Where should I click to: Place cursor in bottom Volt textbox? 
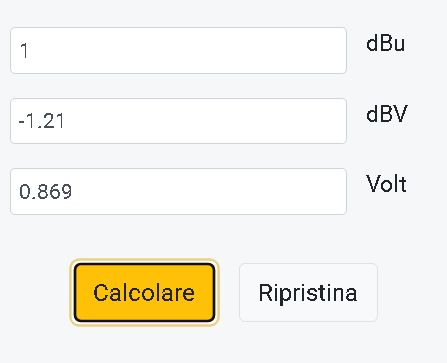pyautogui.click(x=178, y=191)
